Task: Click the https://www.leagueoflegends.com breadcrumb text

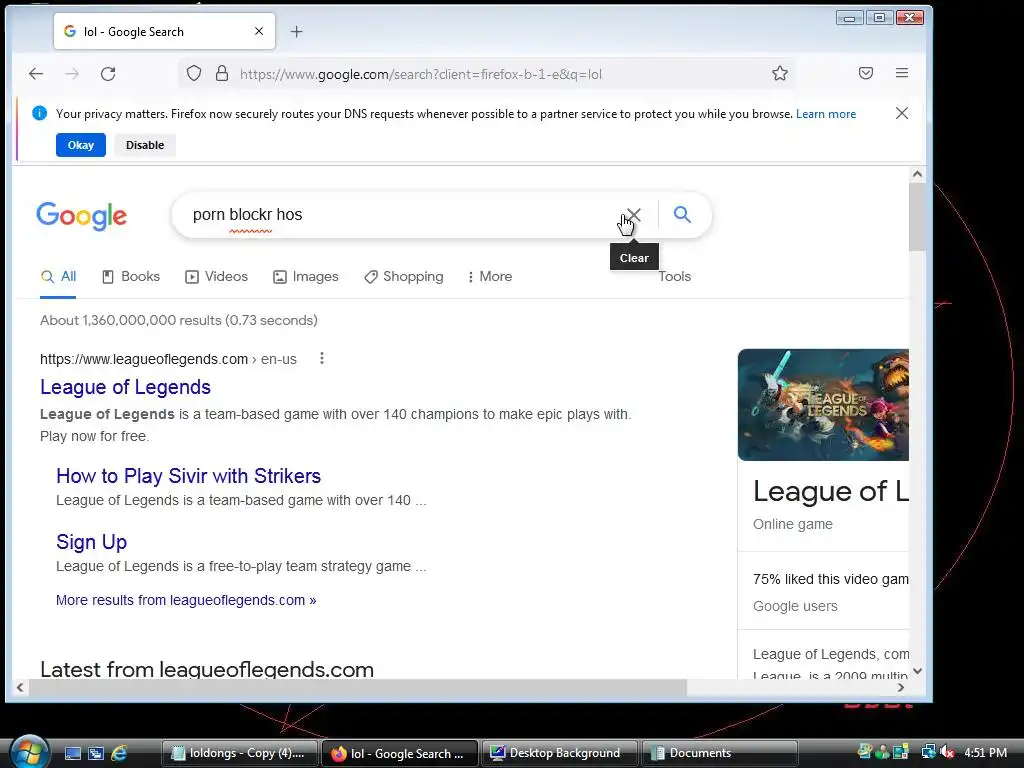Action: (144, 359)
